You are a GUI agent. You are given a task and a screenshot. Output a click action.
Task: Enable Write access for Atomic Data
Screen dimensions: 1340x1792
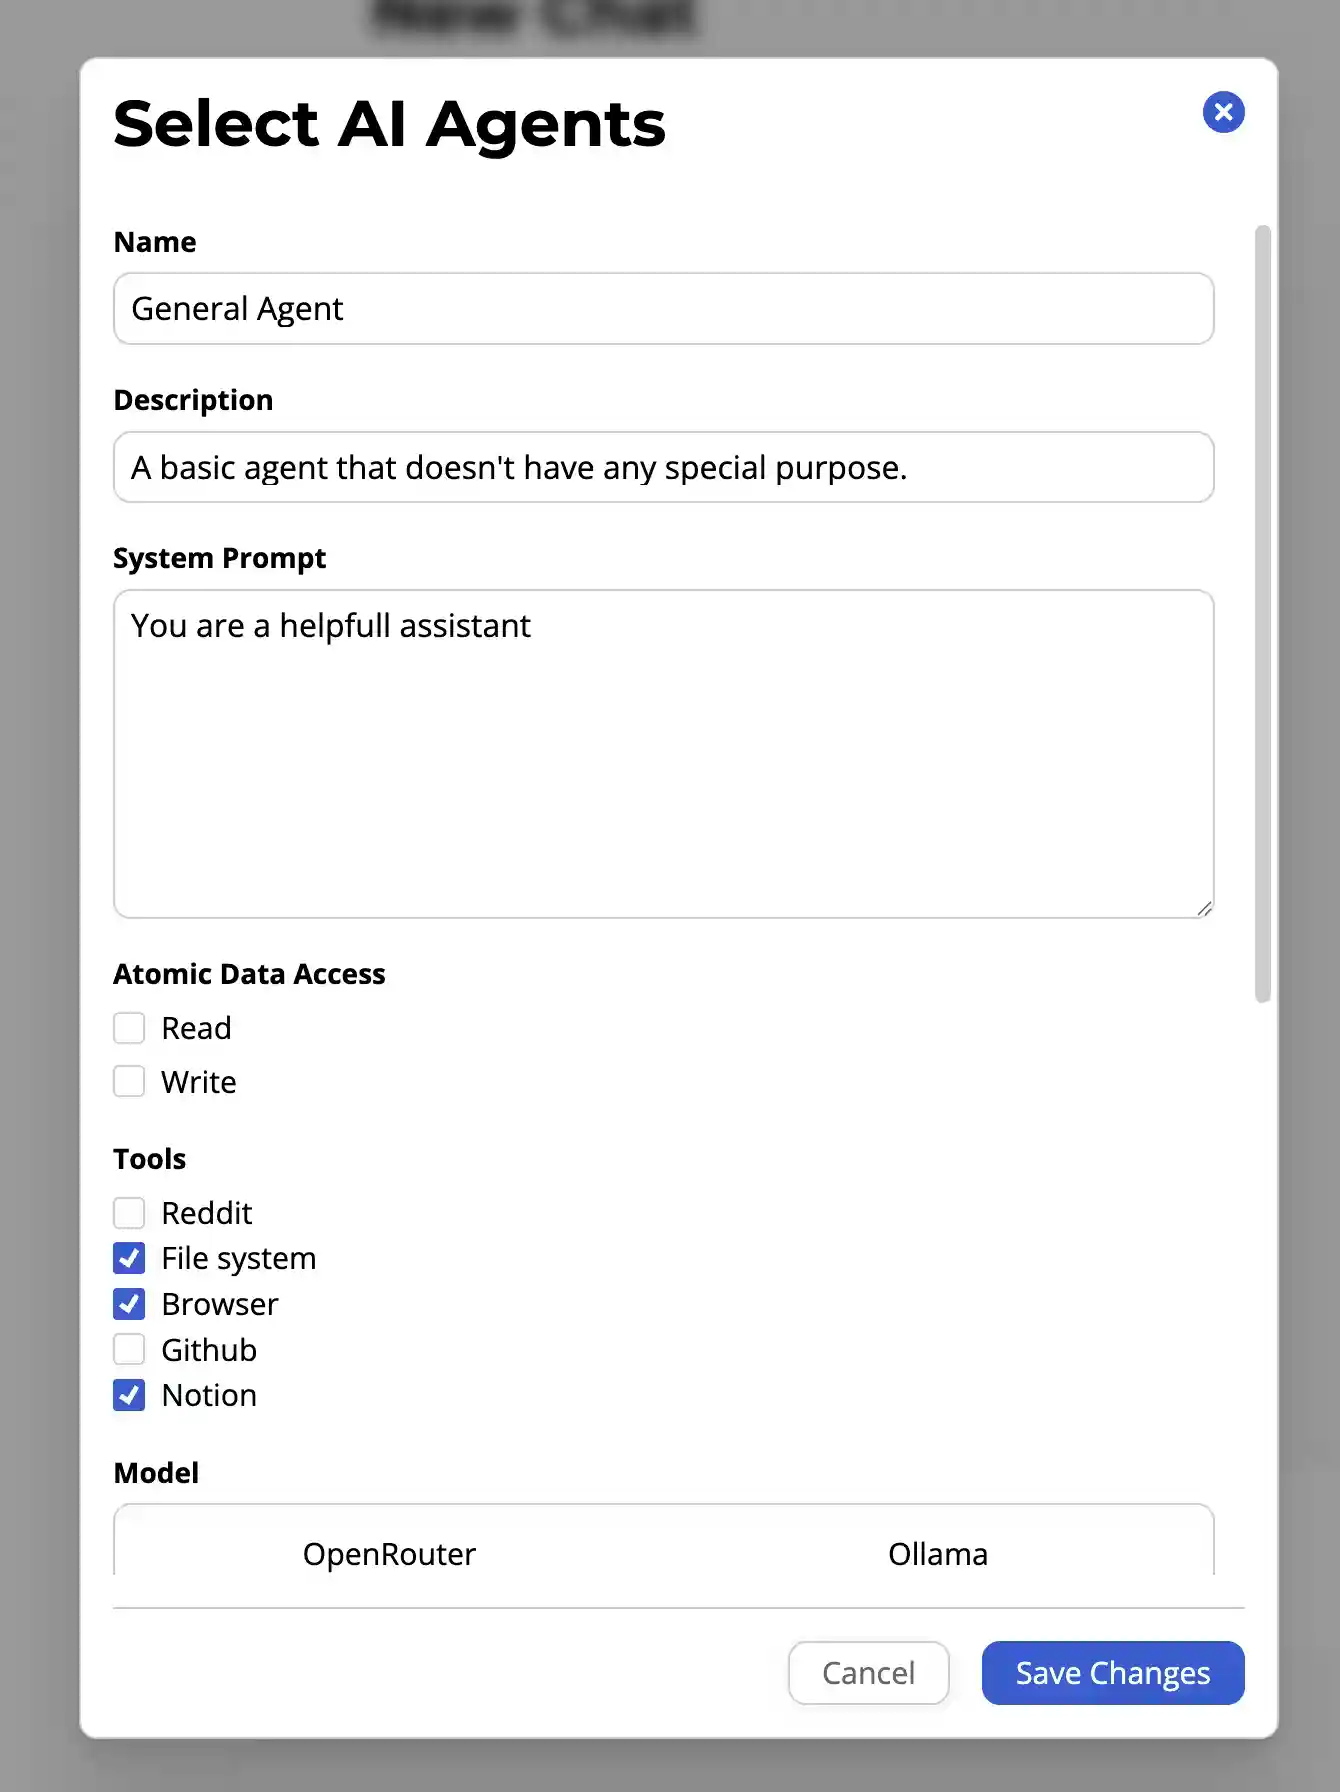point(129,1081)
